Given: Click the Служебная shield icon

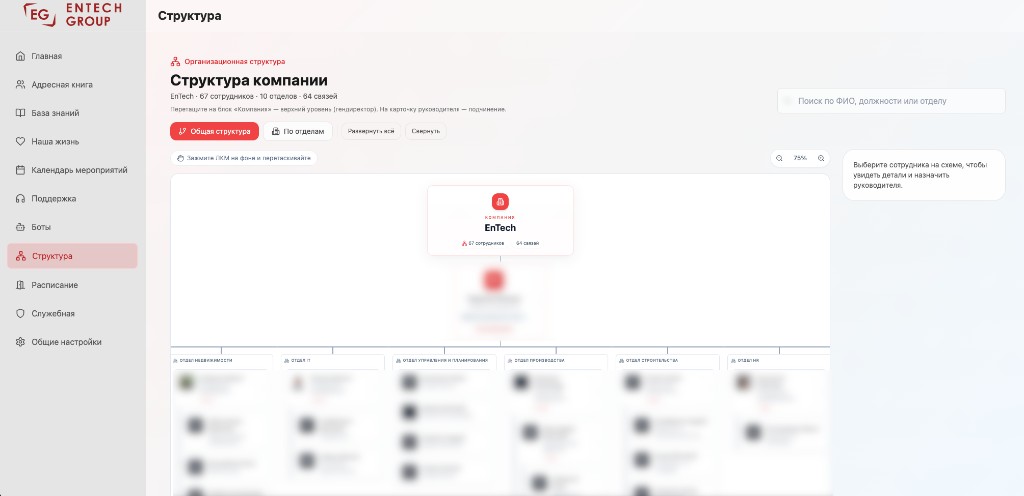Looking at the screenshot, I should [x=20, y=313].
